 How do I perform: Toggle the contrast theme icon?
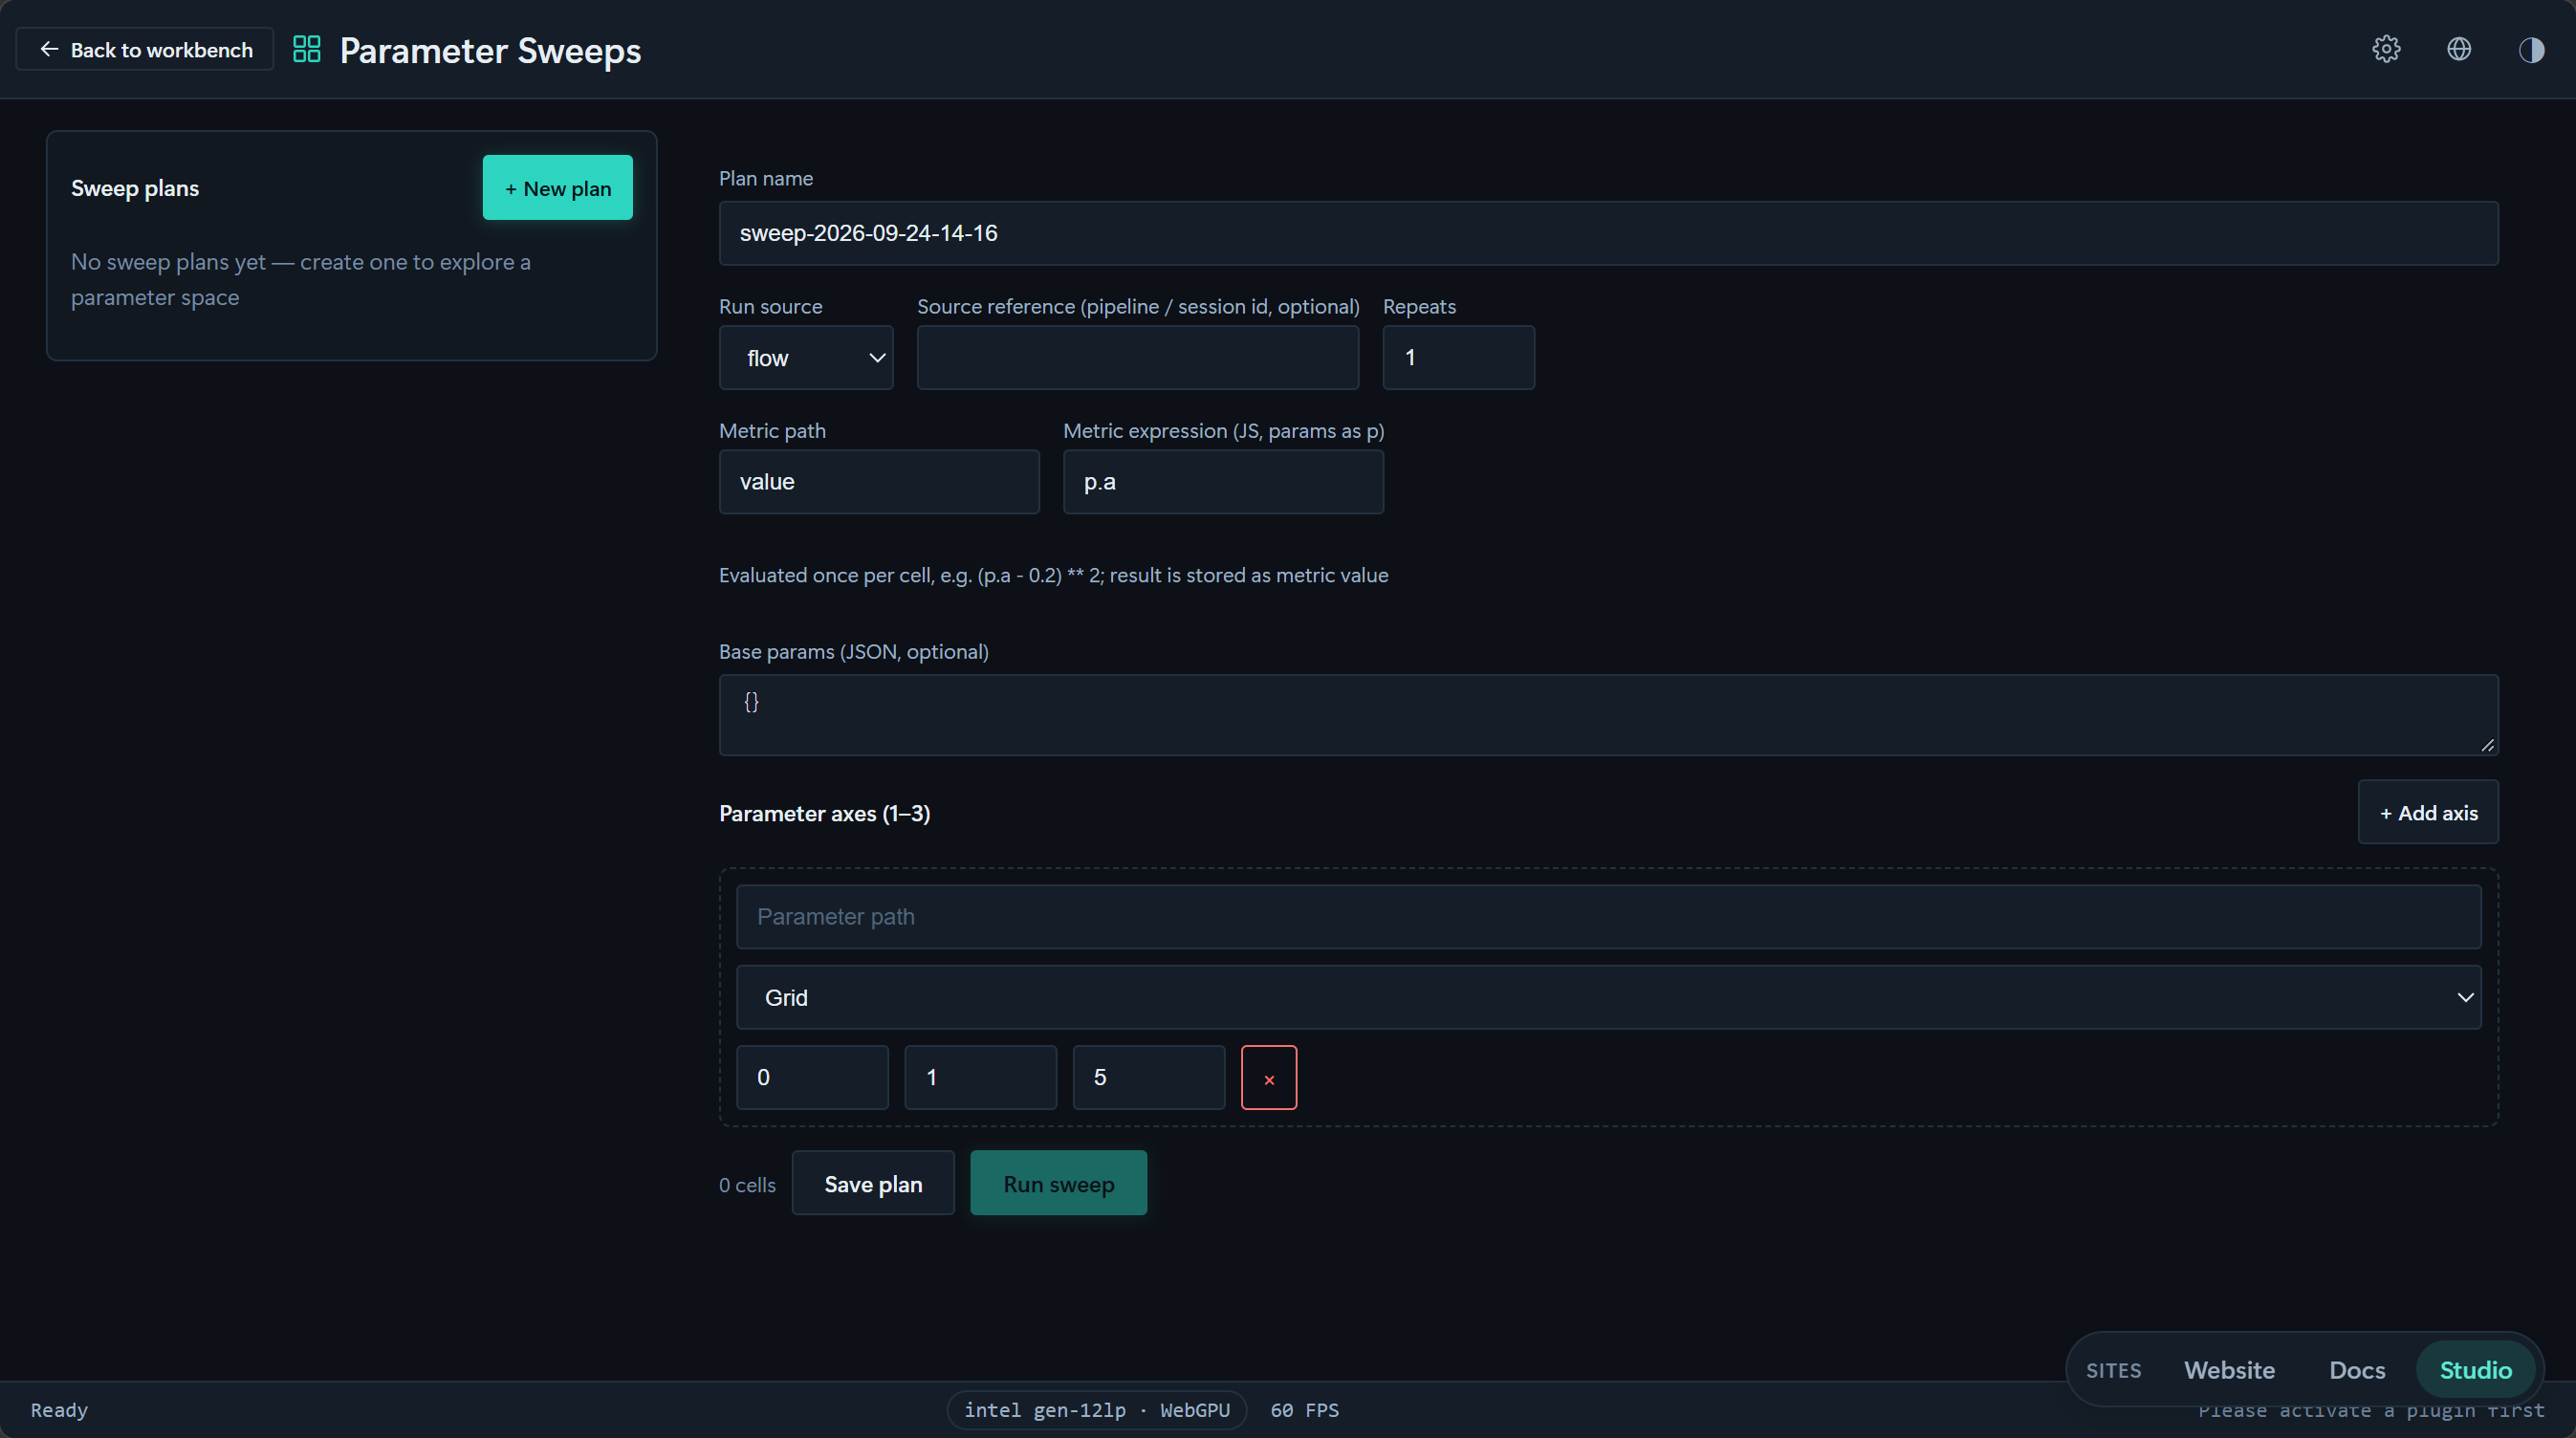click(x=2531, y=49)
